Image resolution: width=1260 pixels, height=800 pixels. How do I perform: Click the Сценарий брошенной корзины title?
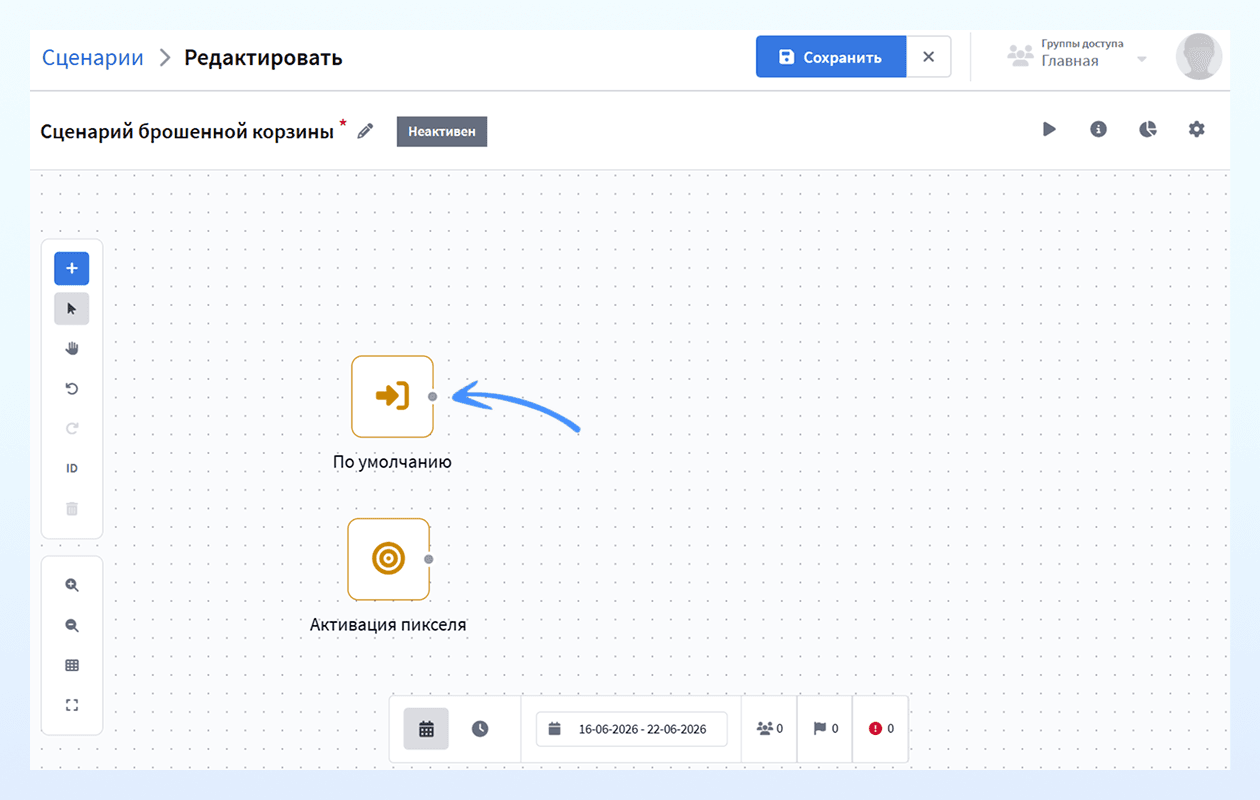187,131
